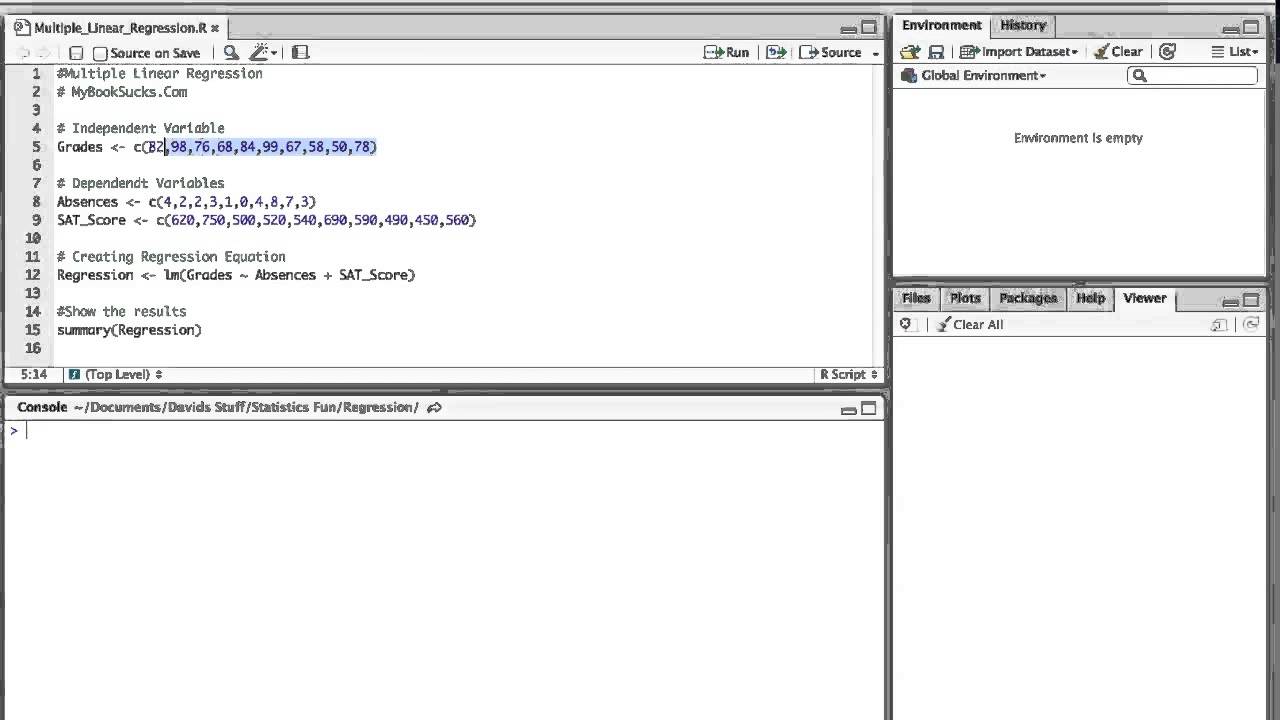Image resolution: width=1280 pixels, height=720 pixels.
Task: Click the remove current viewer item icon
Action: pyautogui.click(x=906, y=324)
